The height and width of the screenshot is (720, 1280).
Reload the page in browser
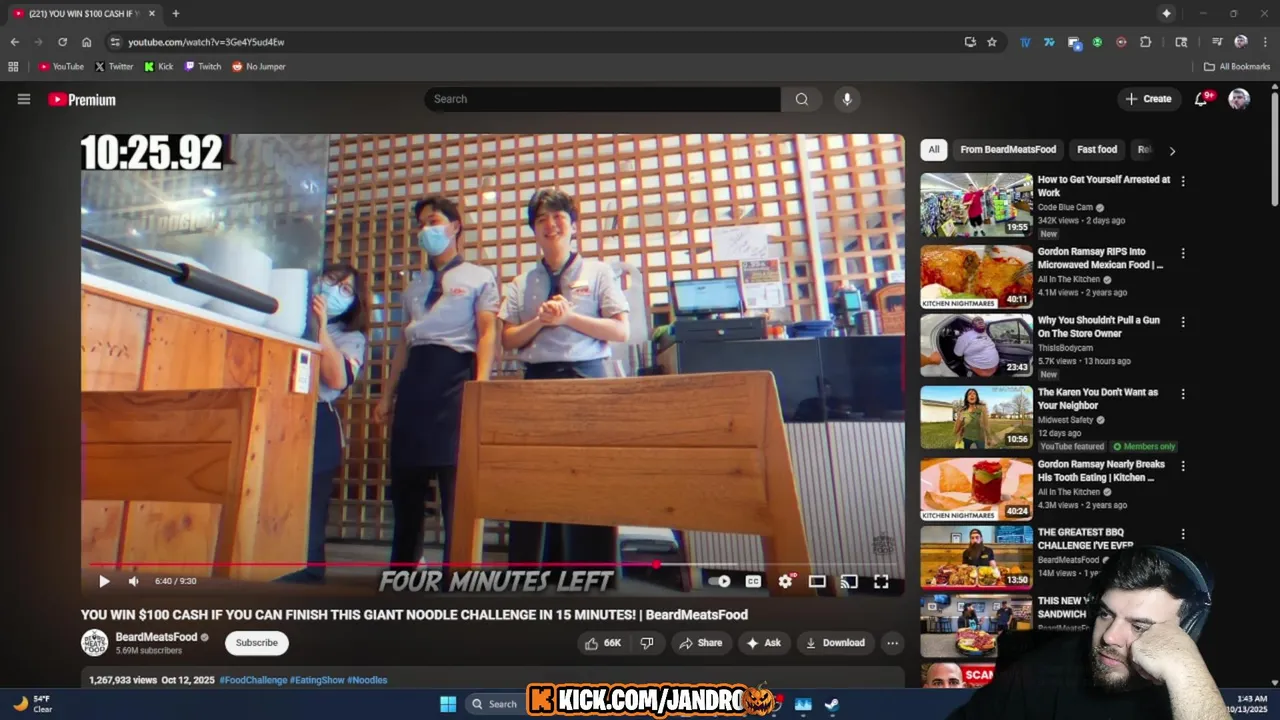62,42
